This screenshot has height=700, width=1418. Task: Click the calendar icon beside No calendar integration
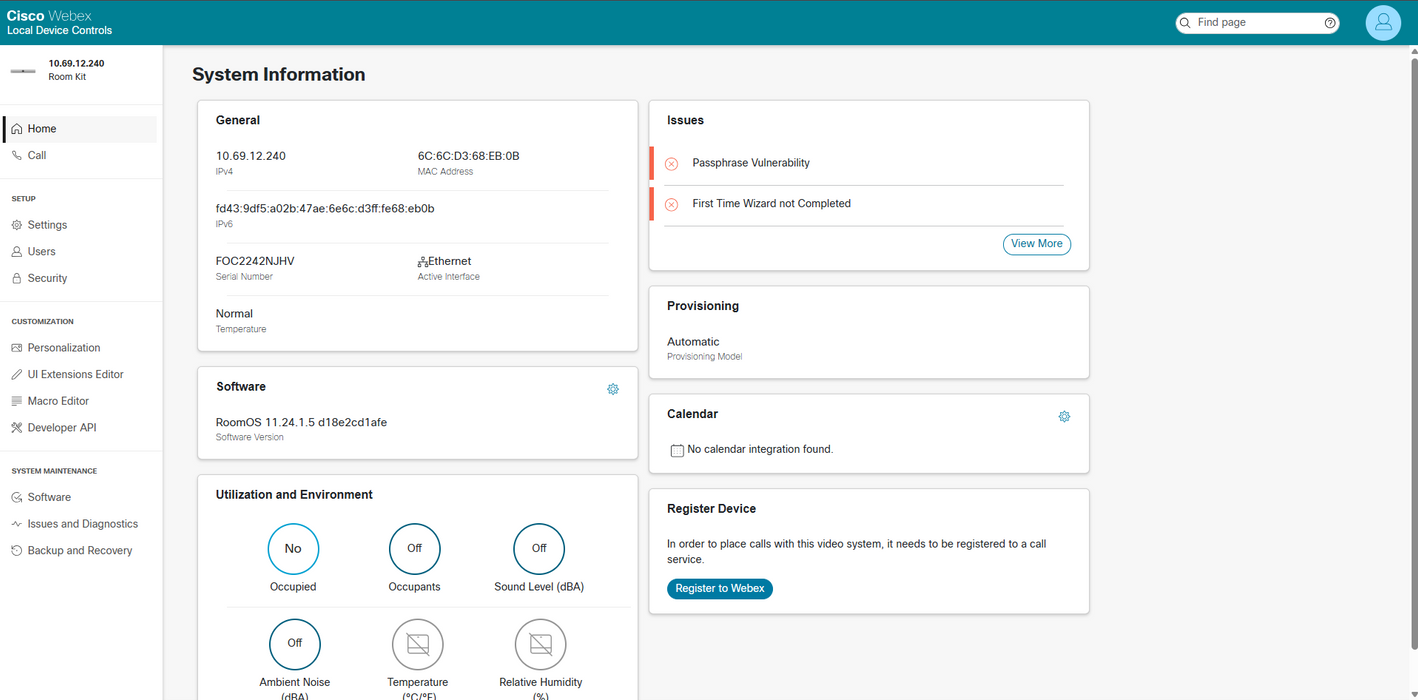tap(677, 451)
